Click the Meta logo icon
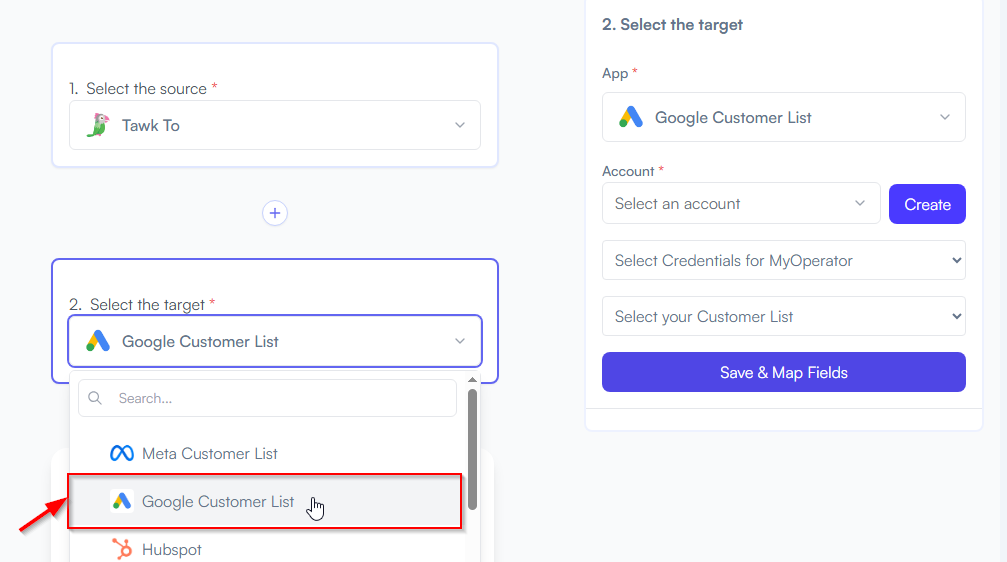 121,453
